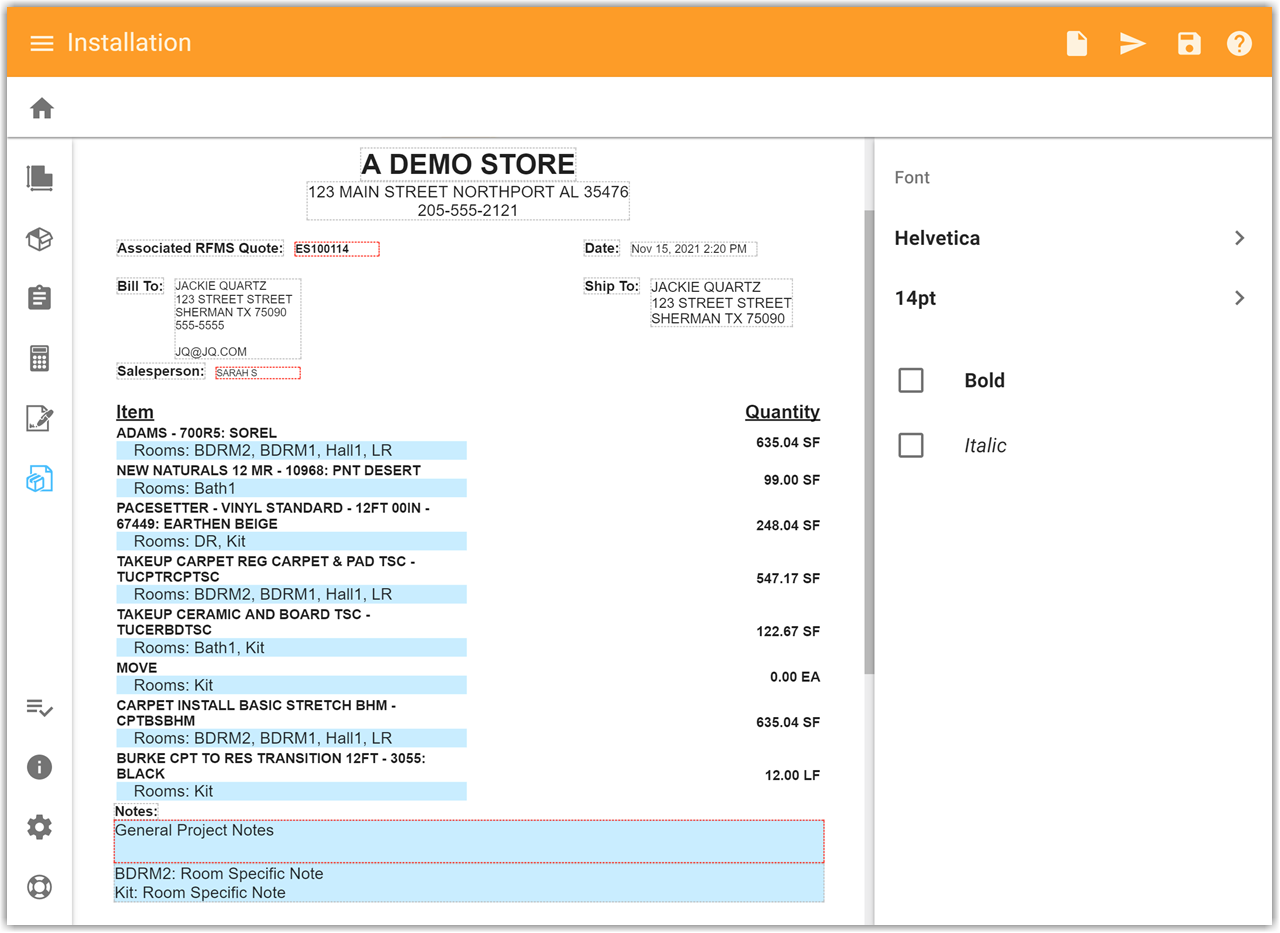Select the Bill To address block
This screenshot has height=933, width=1280.
(237, 319)
